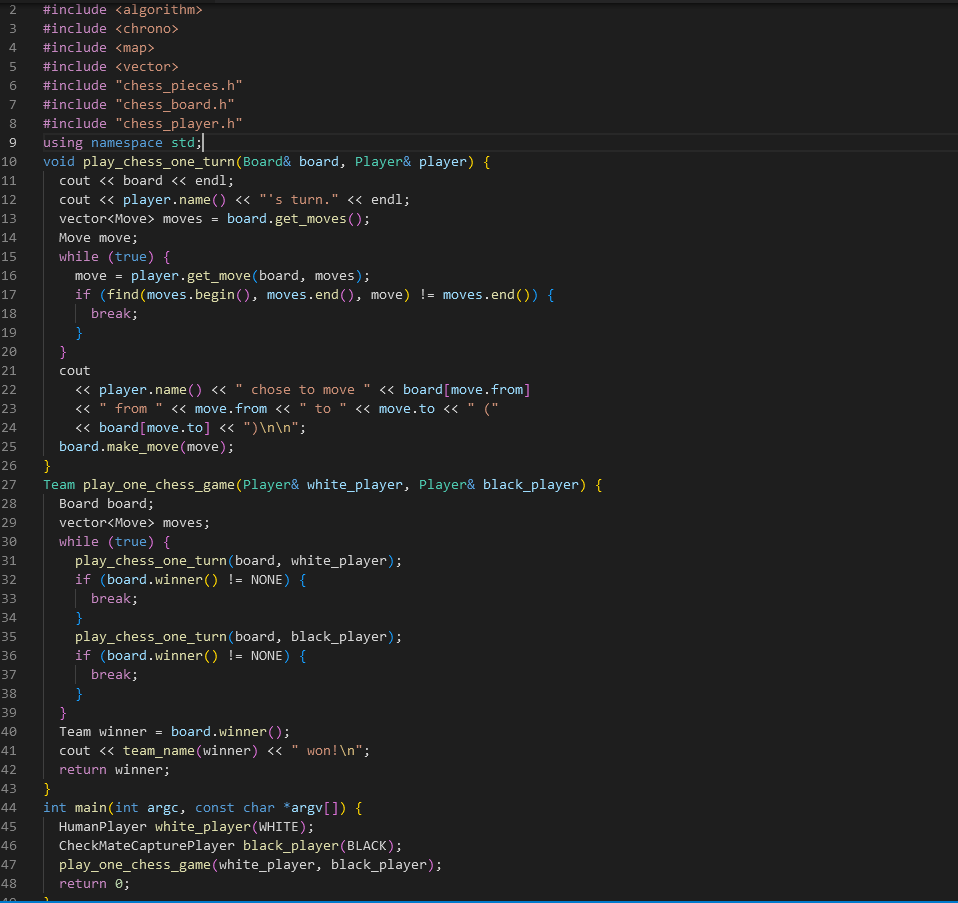Click the return 0 statement
Viewport: 958px width, 903px height.
pyautogui.click(x=93, y=883)
